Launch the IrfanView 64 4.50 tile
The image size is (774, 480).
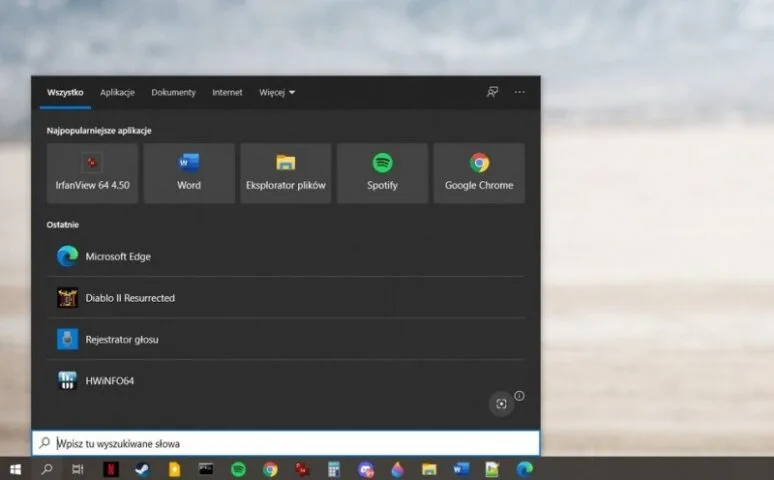pyautogui.click(x=92, y=173)
